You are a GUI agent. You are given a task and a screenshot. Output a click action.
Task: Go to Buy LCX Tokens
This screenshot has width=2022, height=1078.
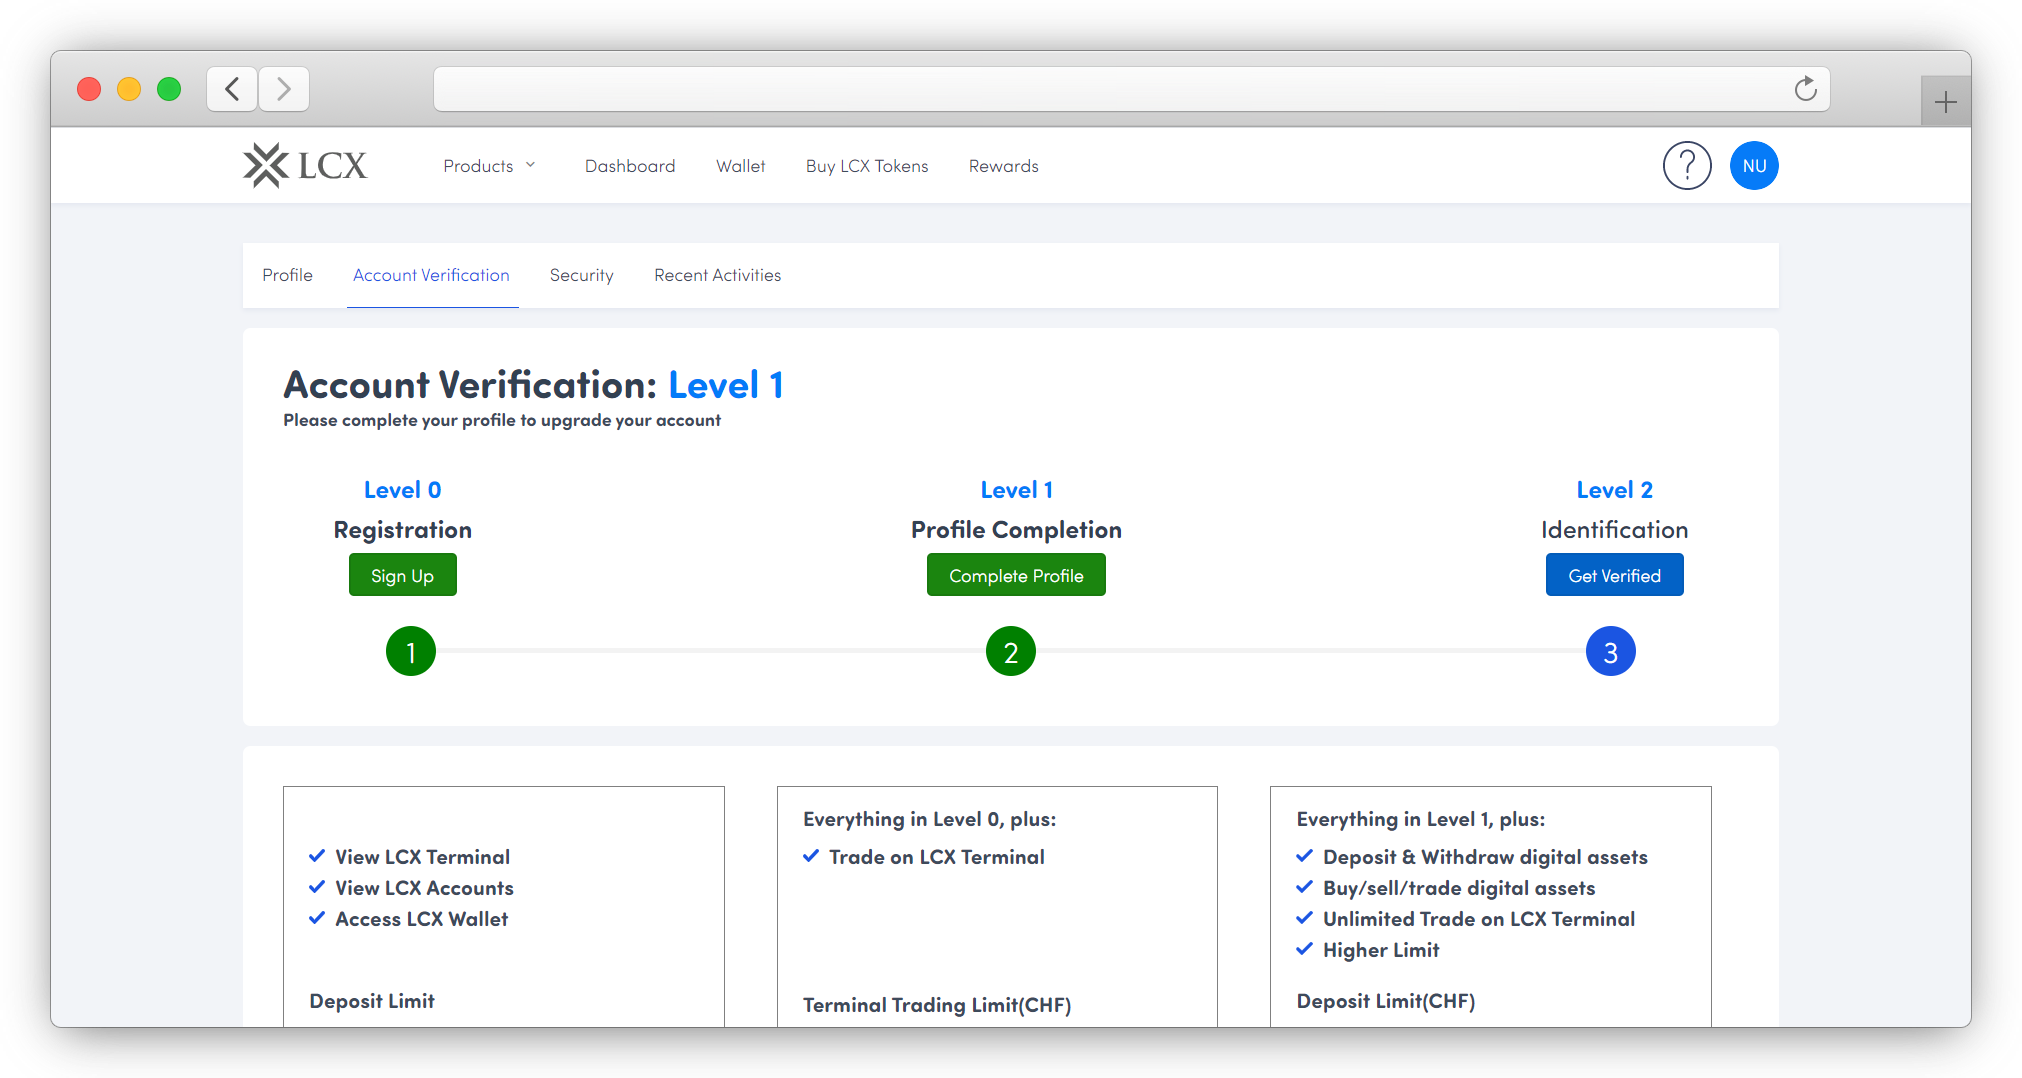pyautogui.click(x=867, y=166)
